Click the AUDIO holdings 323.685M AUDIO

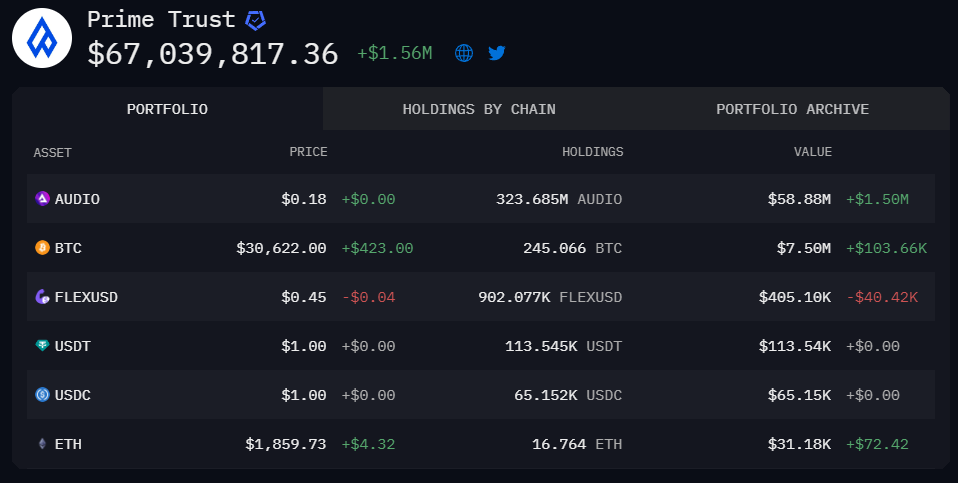pyautogui.click(x=559, y=199)
